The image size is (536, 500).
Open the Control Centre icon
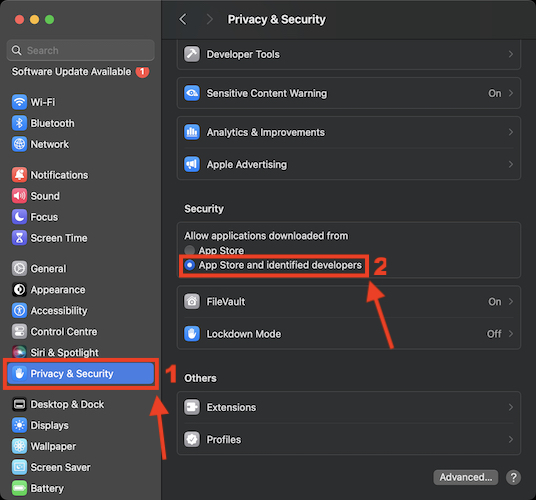(x=19, y=332)
